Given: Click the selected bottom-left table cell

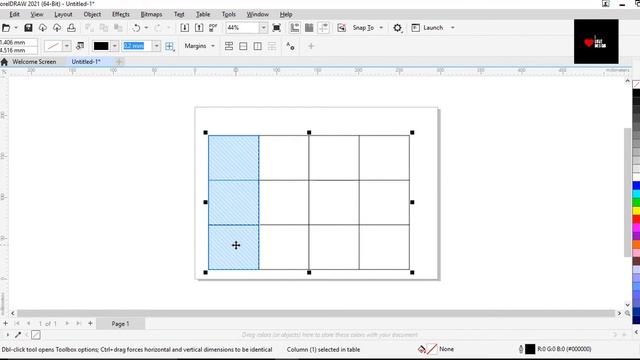Looking at the screenshot, I should pos(233,247).
